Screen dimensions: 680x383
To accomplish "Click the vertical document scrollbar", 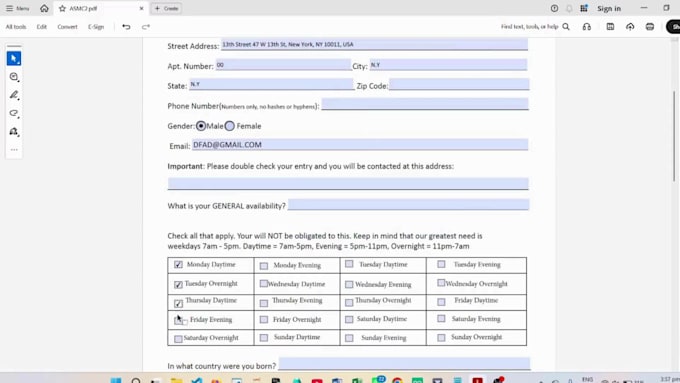I will tap(673, 137).
